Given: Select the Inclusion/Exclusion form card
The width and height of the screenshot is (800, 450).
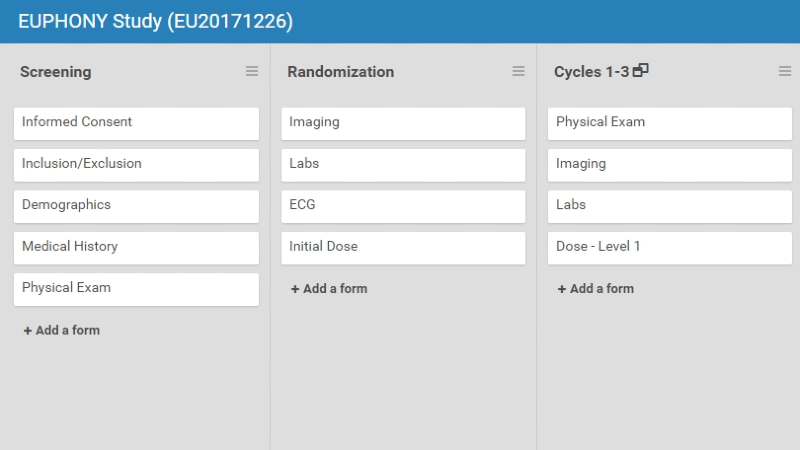Looking at the screenshot, I should [136, 164].
